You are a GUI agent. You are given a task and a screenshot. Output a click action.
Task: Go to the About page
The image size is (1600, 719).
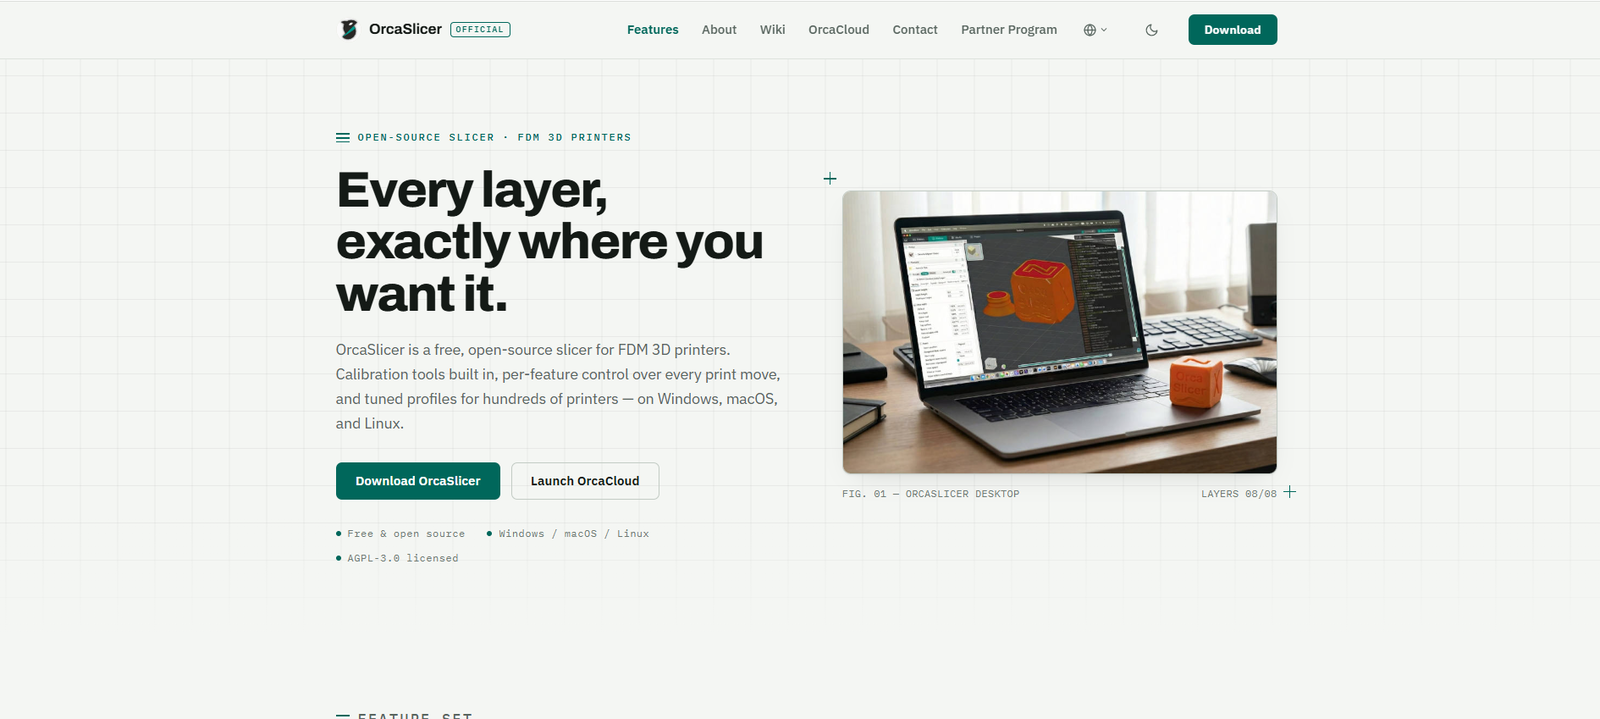click(719, 30)
